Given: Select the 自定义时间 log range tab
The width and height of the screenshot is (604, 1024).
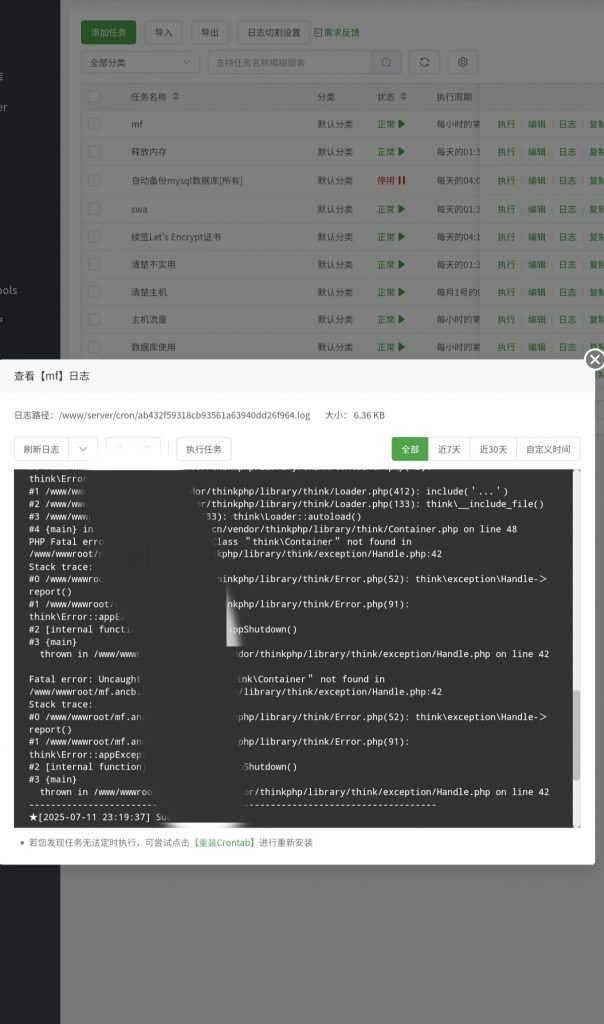Looking at the screenshot, I should [x=548, y=449].
